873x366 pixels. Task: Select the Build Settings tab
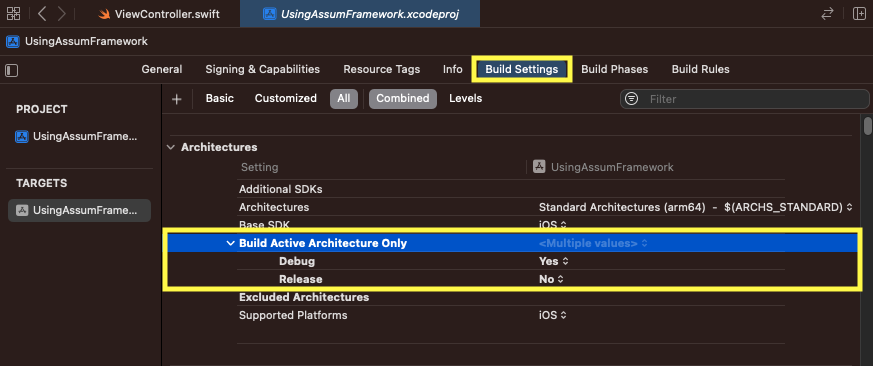pyautogui.click(x=522, y=70)
